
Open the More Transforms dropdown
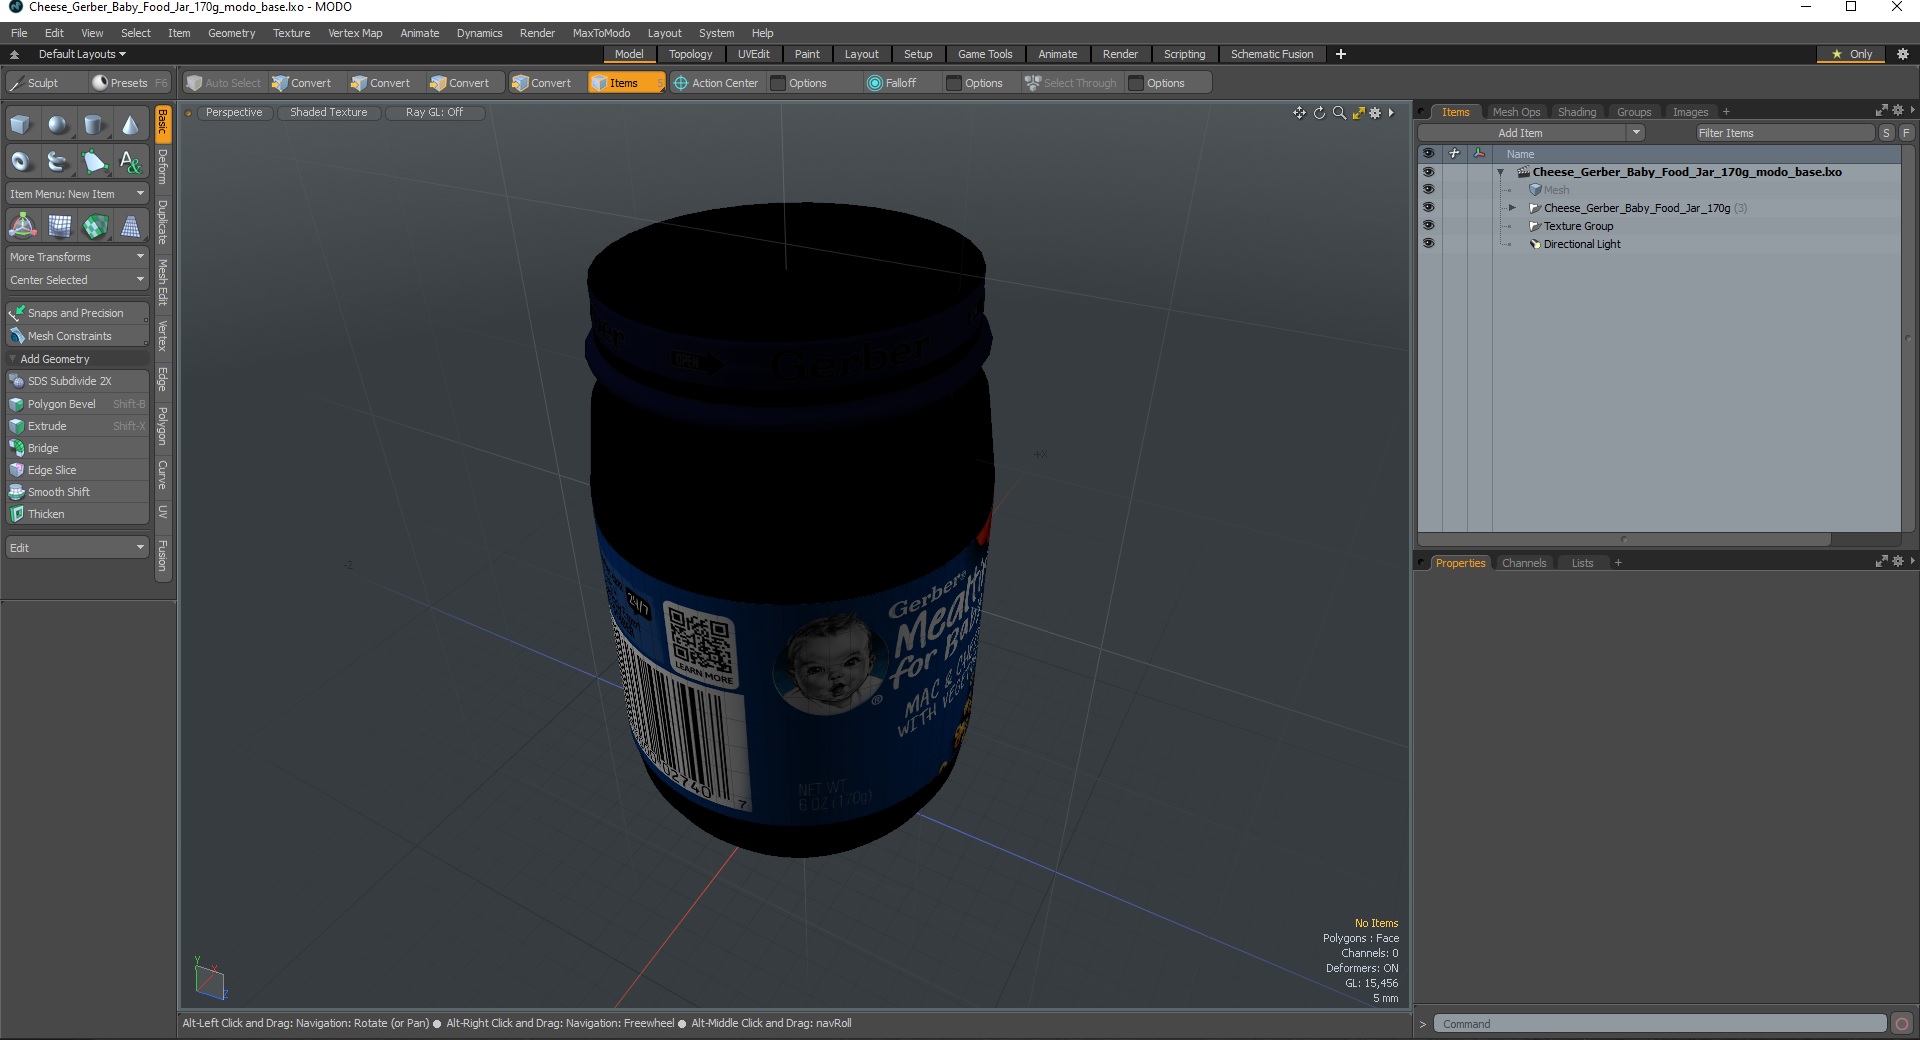tap(78, 257)
